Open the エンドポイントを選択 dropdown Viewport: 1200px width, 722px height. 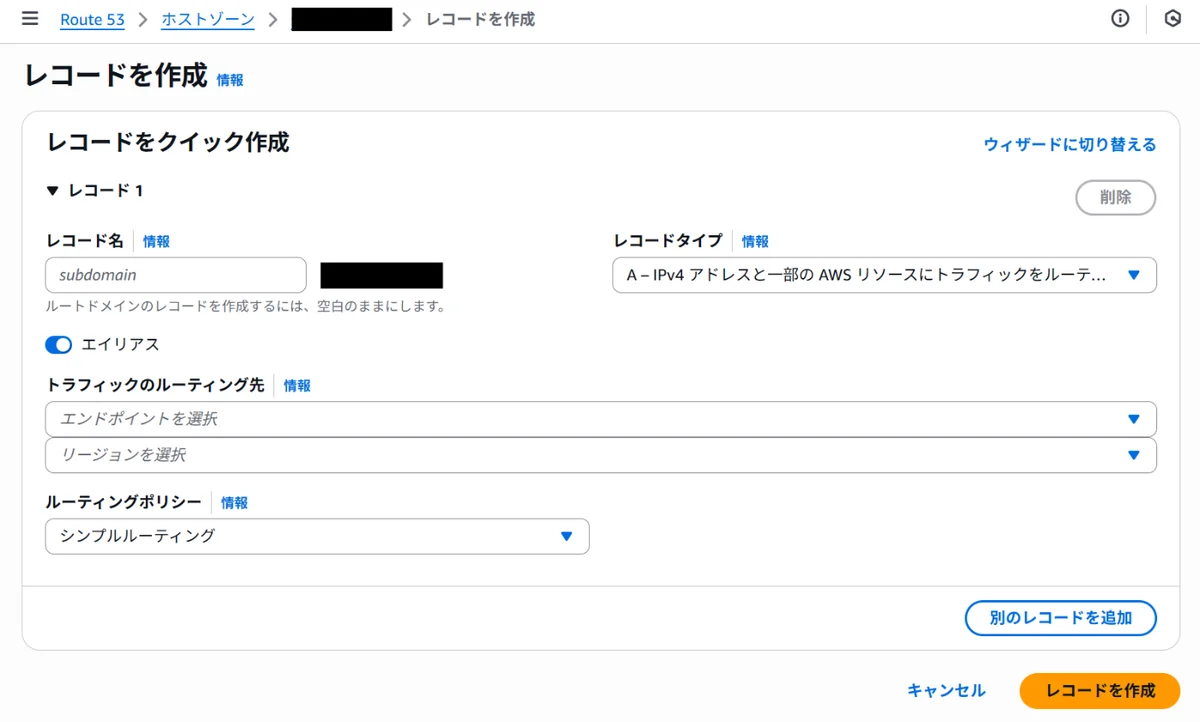pyautogui.click(x=600, y=418)
